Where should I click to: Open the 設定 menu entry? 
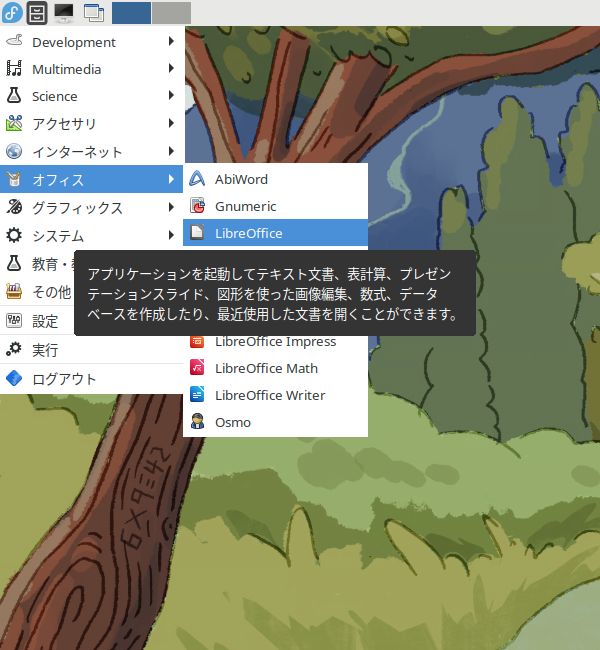pyautogui.click(x=37, y=320)
